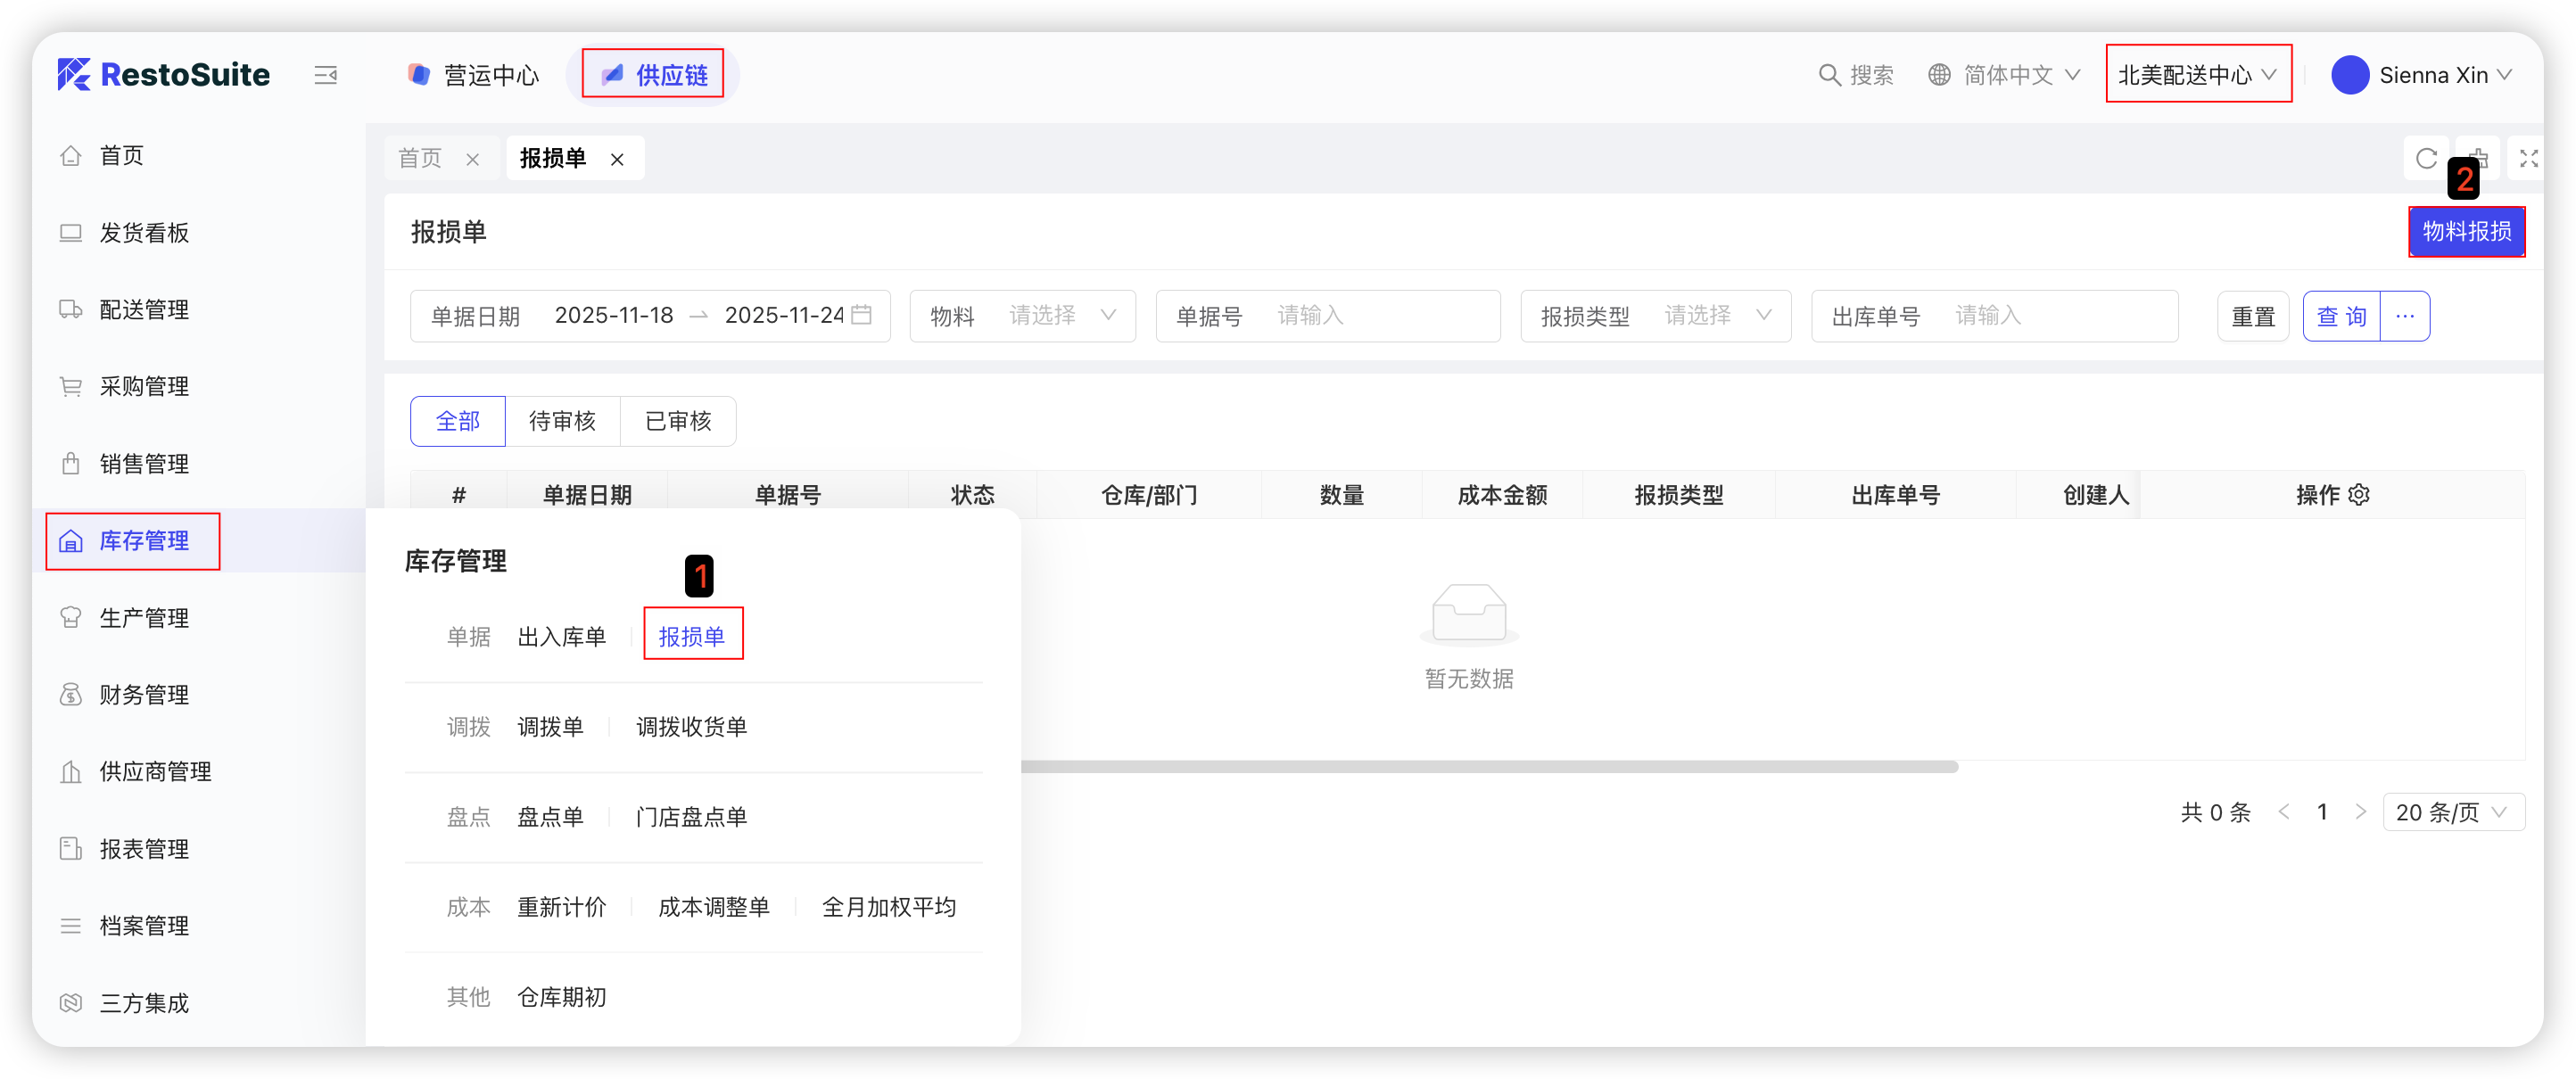
Task: Click the search magnifier icon
Action: (1829, 75)
